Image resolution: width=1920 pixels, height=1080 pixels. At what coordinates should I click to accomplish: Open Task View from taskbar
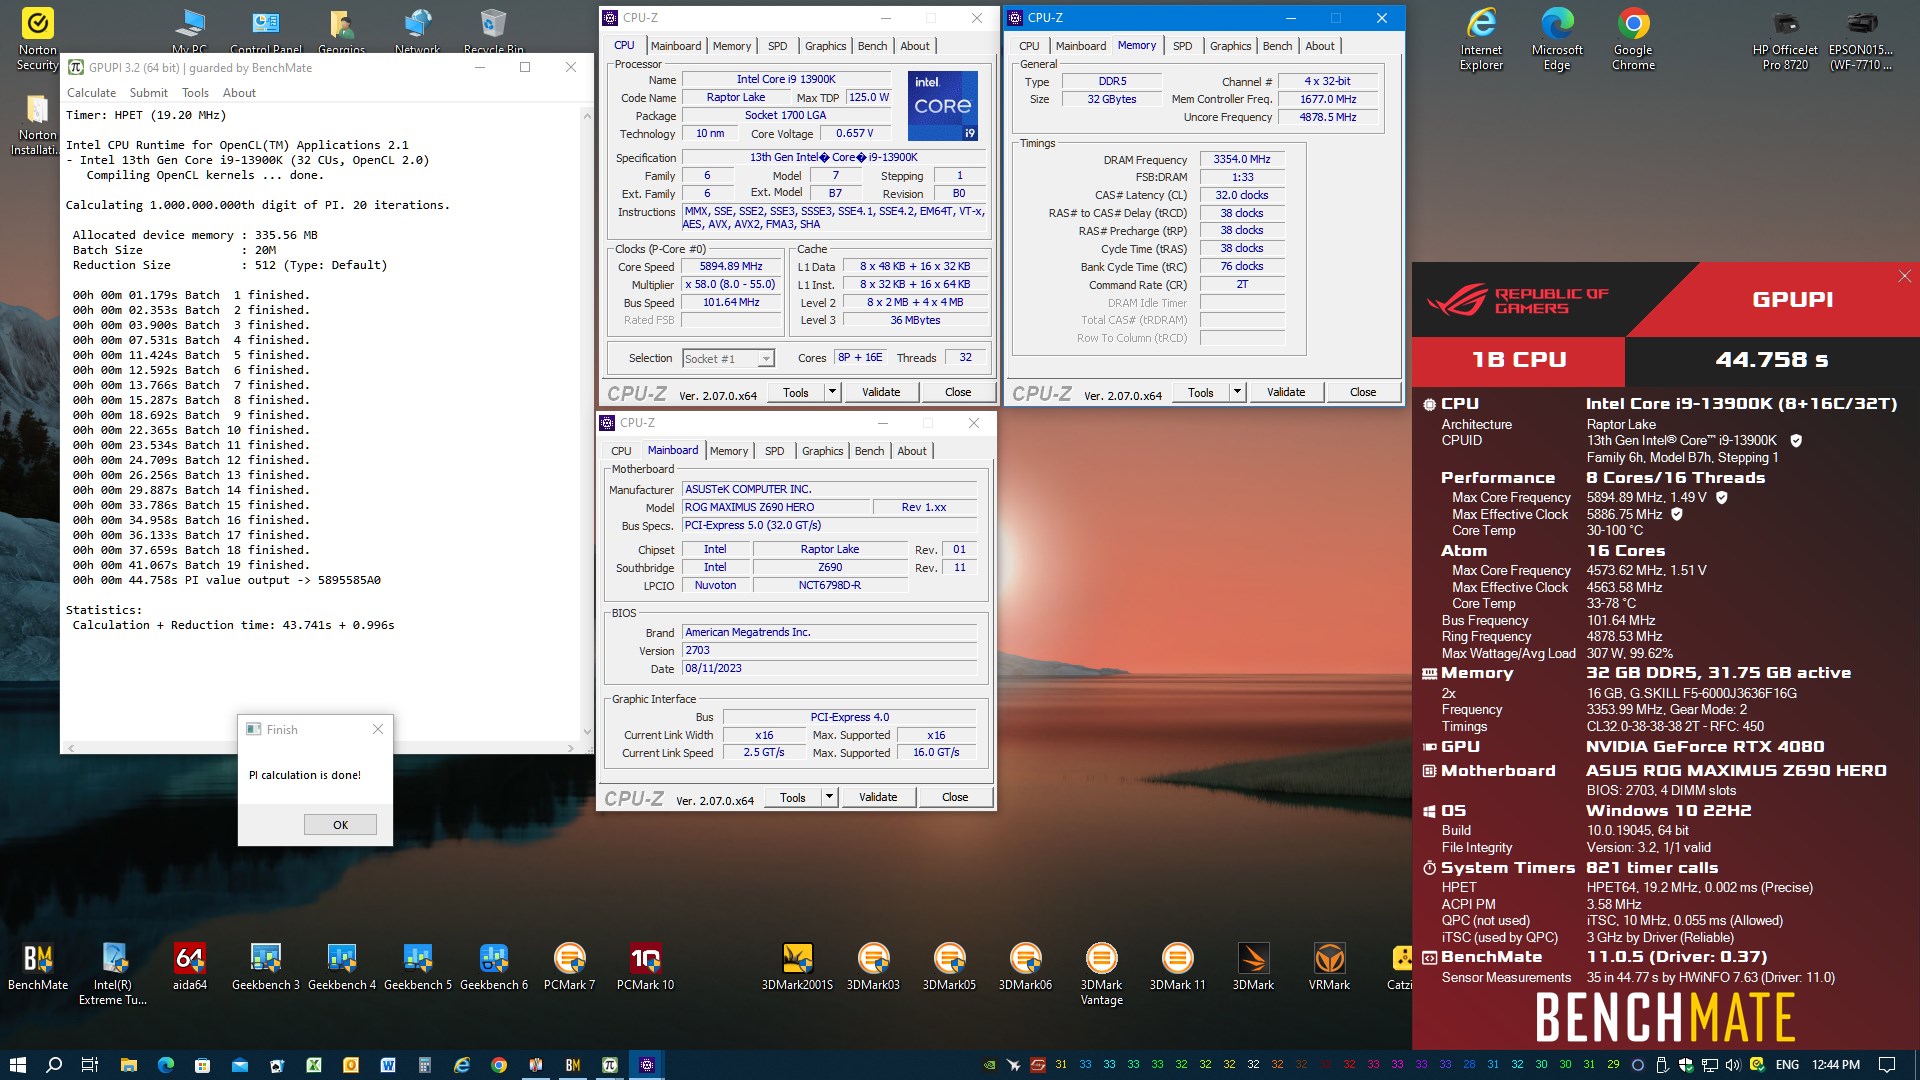[89, 1065]
